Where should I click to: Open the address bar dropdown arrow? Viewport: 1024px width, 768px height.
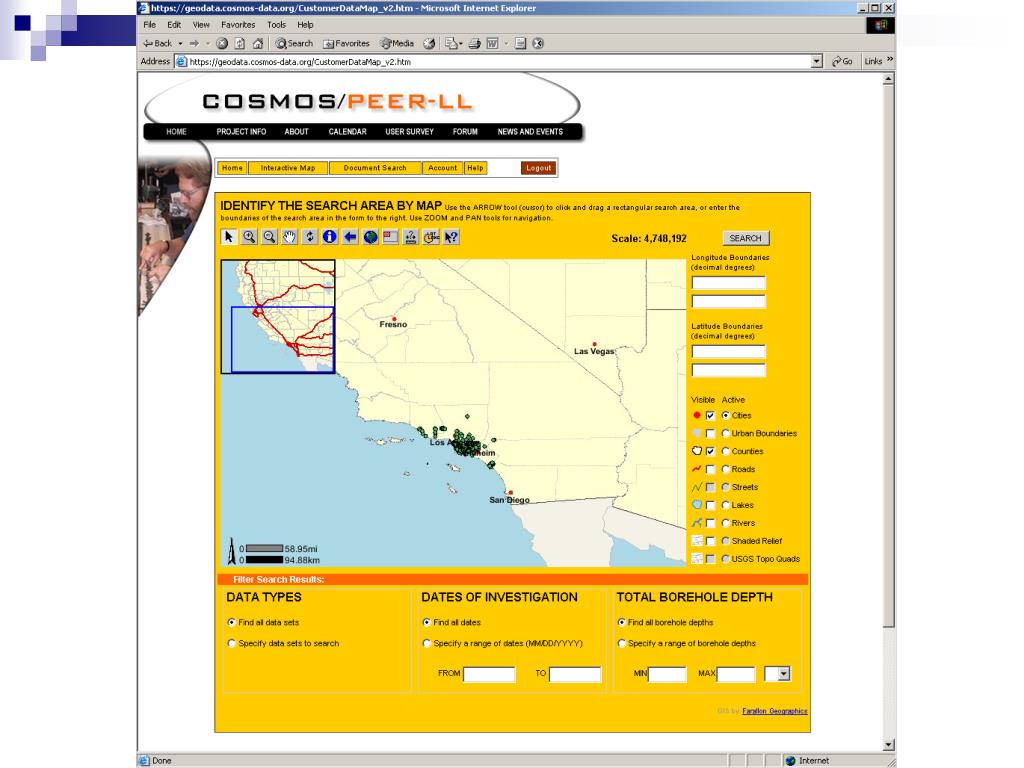[816, 61]
